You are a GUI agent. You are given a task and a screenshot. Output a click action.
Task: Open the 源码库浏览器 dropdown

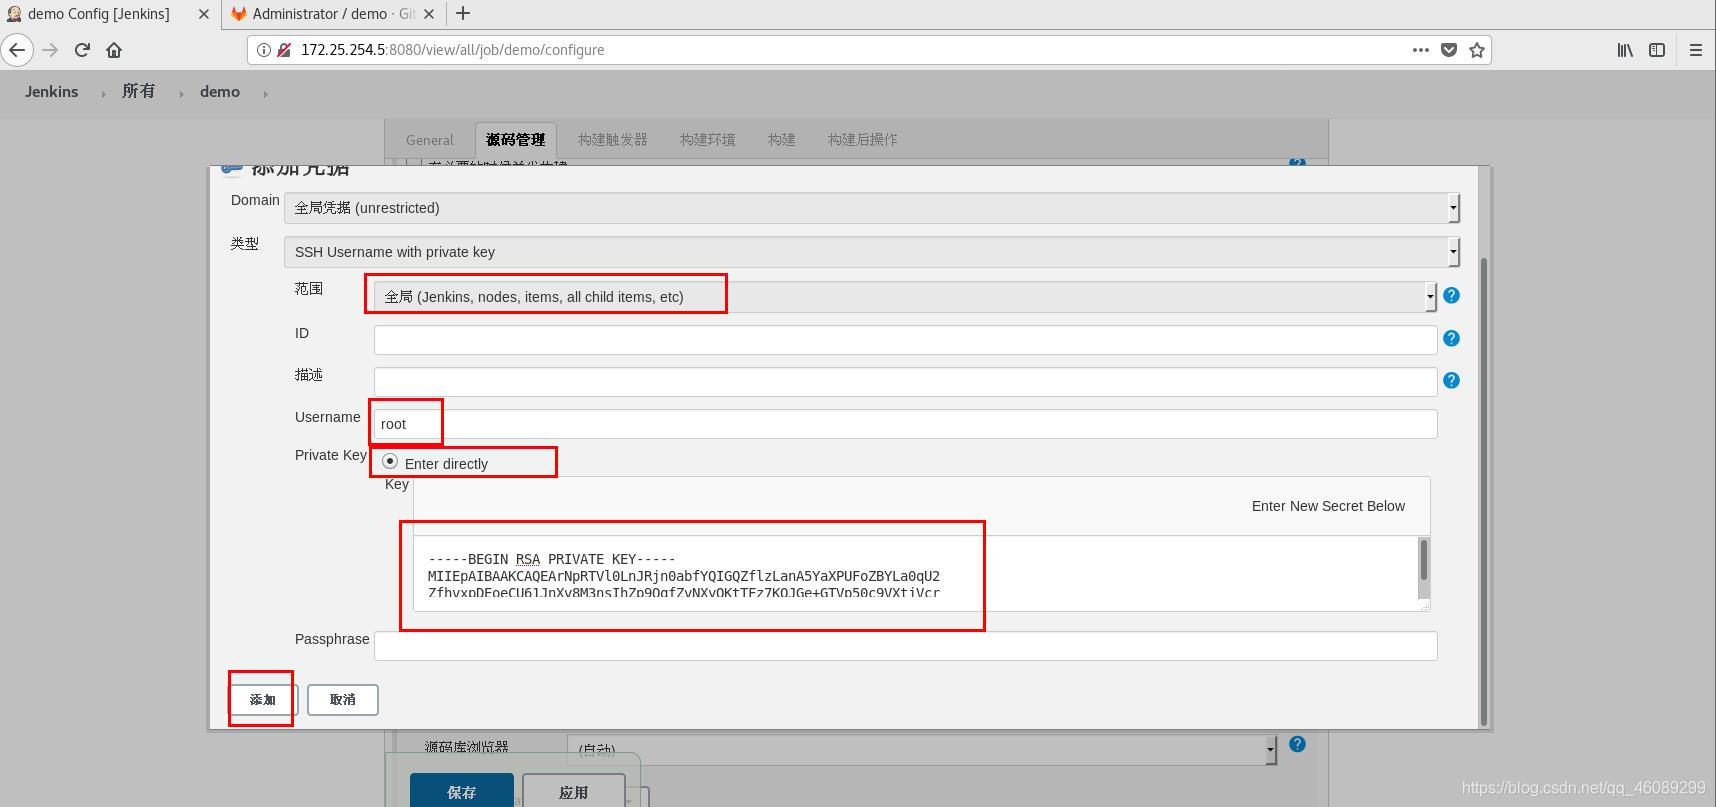tap(921, 749)
